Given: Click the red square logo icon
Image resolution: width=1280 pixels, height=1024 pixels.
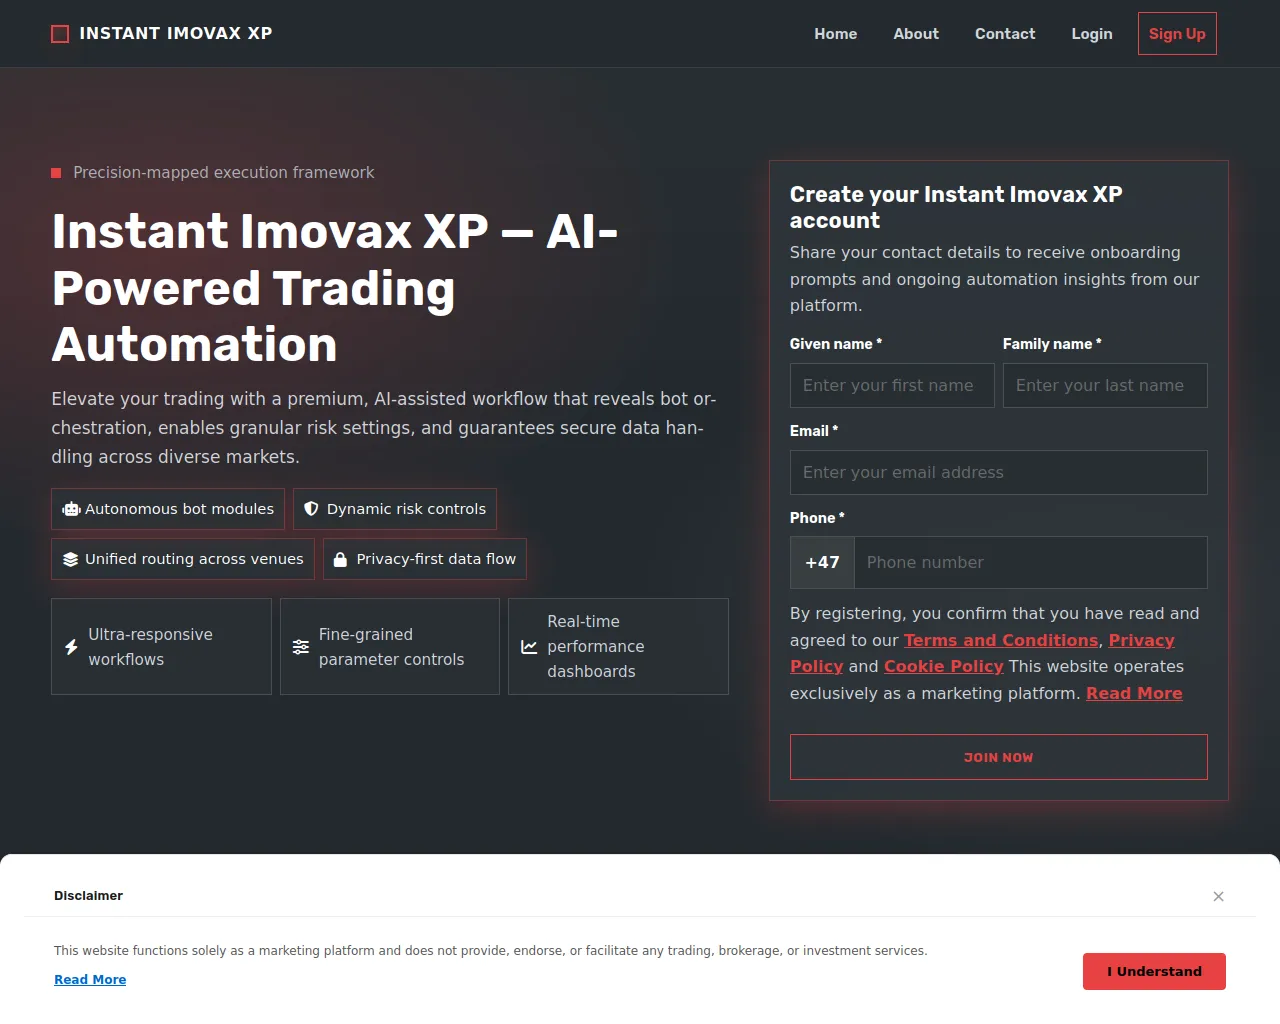Looking at the screenshot, I should click(60, 34).
